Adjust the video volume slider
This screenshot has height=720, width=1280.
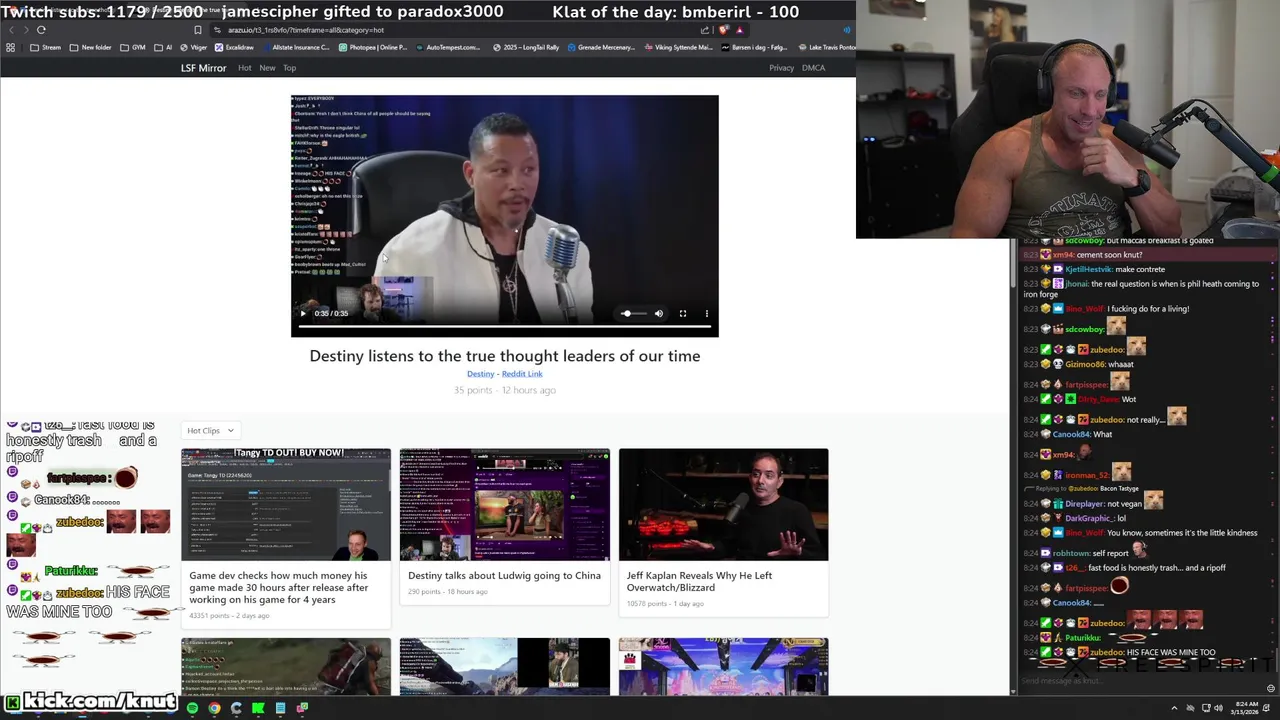coord(633,313)
